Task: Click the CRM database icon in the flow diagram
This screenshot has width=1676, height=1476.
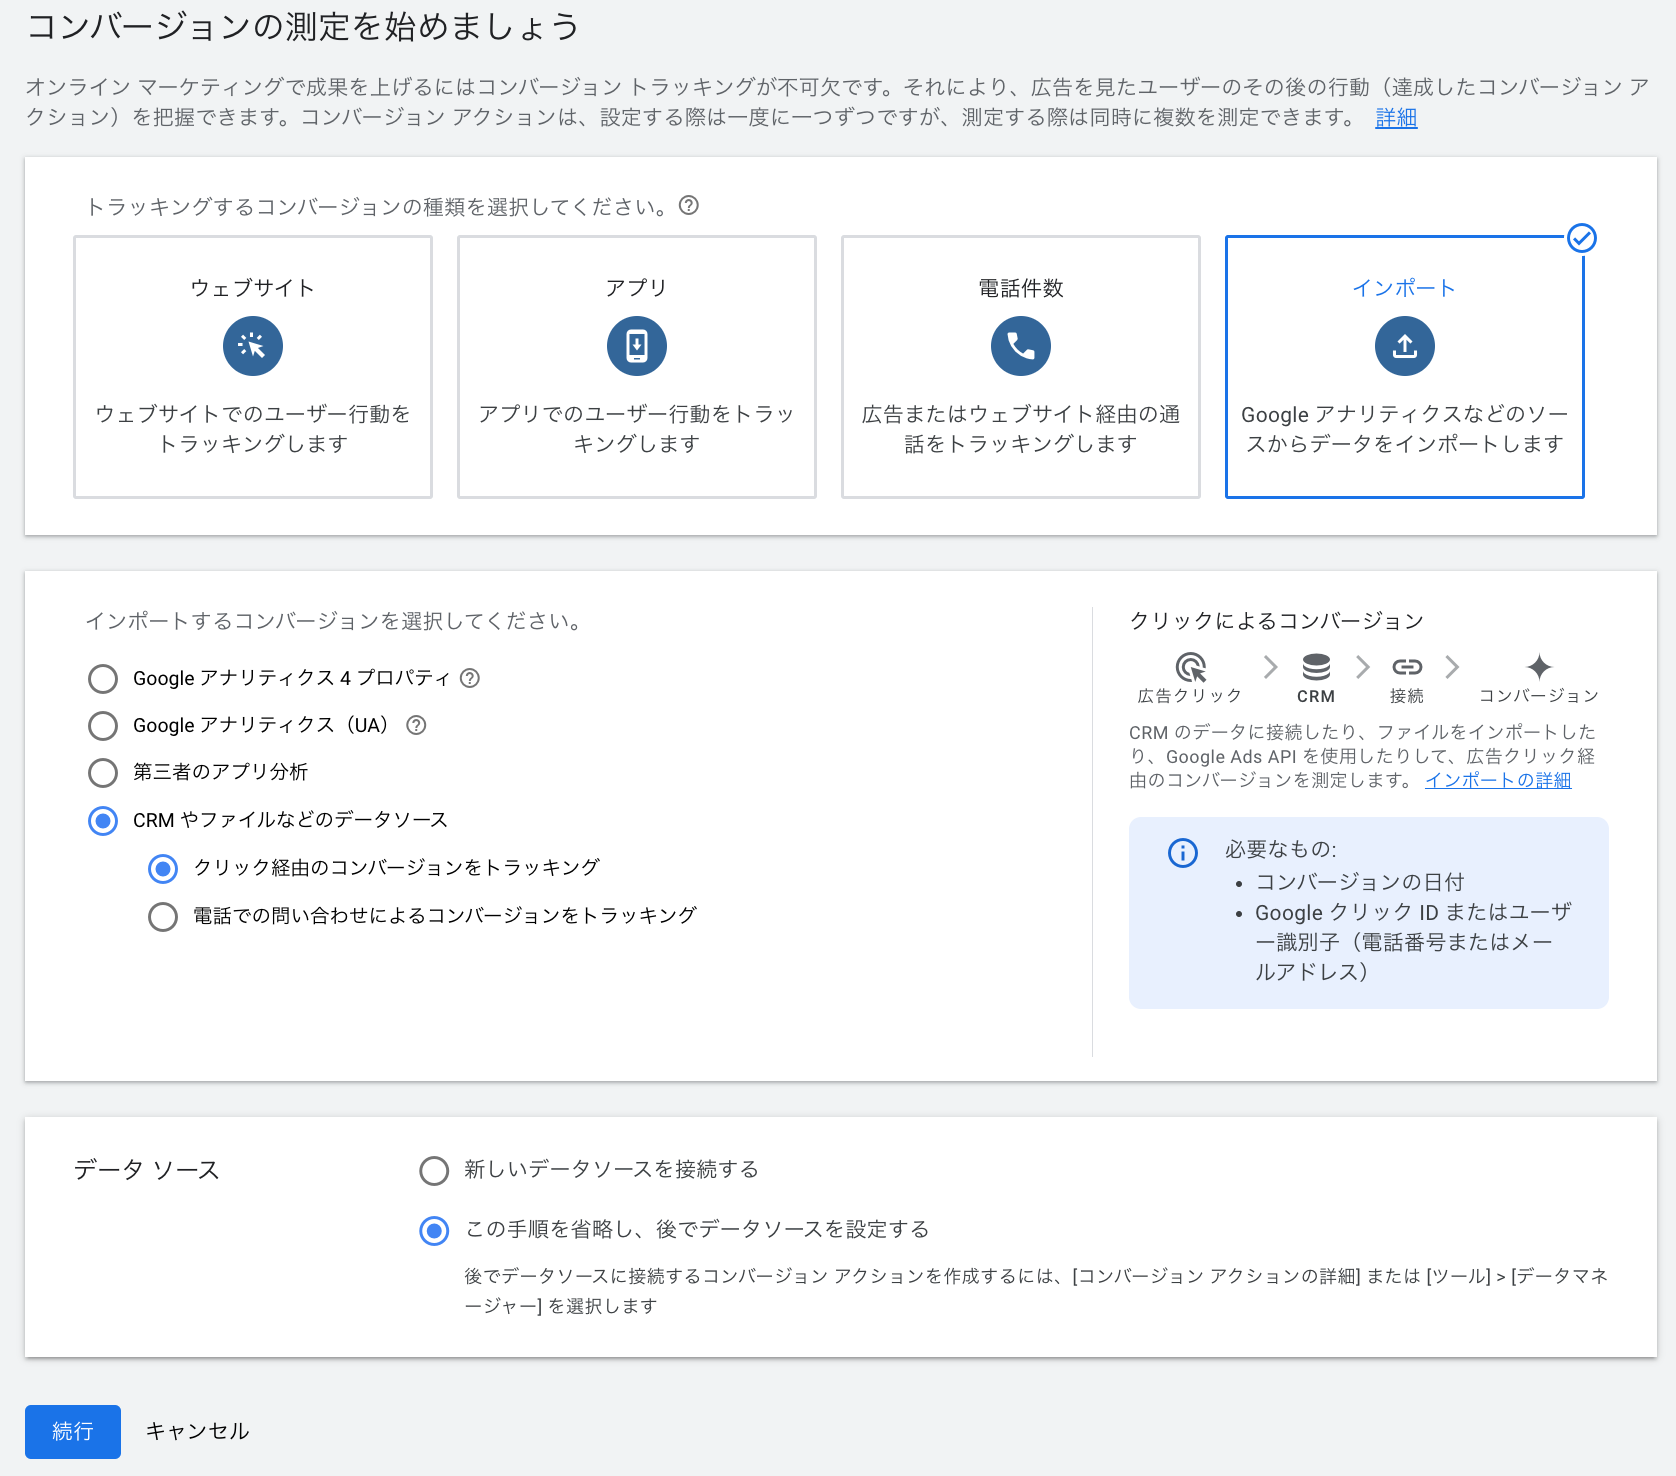Action: tap(1316, 667)
